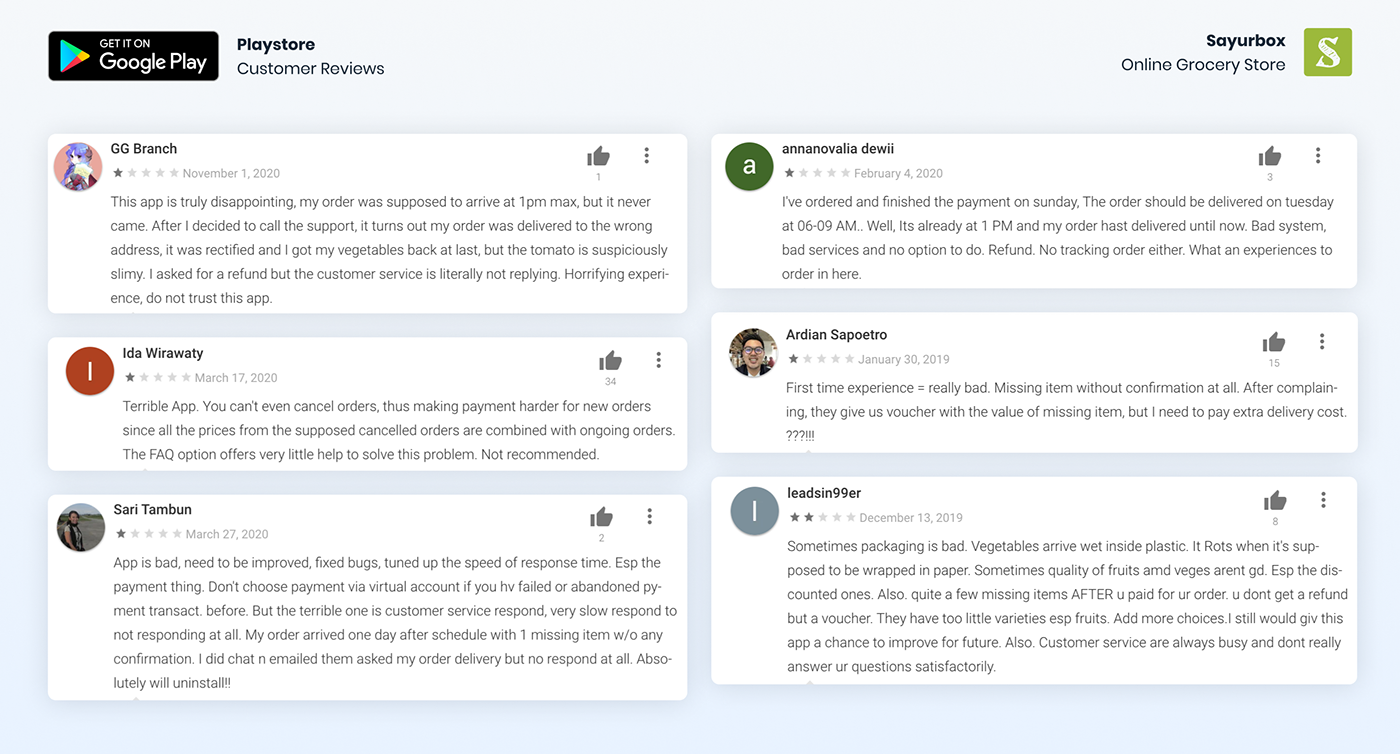Viewport: 1400px width, 754px height.
Task: Like Sari Tambun's review
Action: [601, 517]
